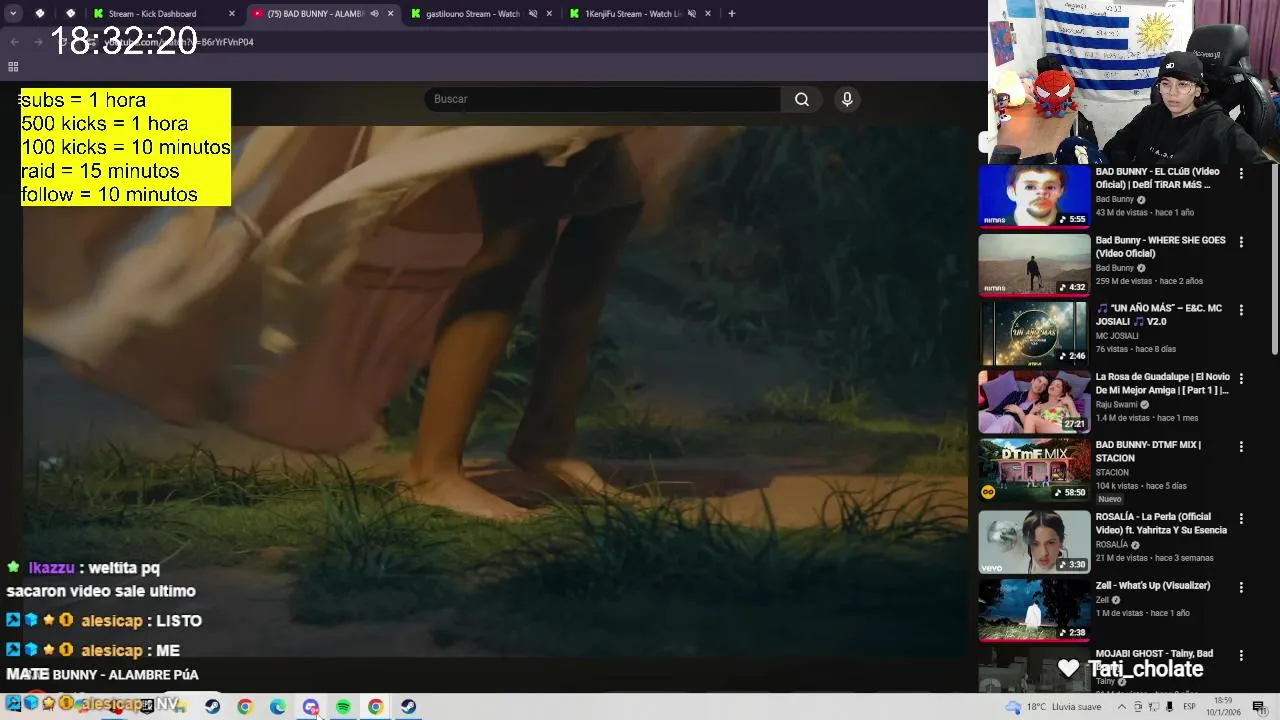Open options menu for UN AÑO MÁS
1280x720 pixels.
coord(1241,310)
